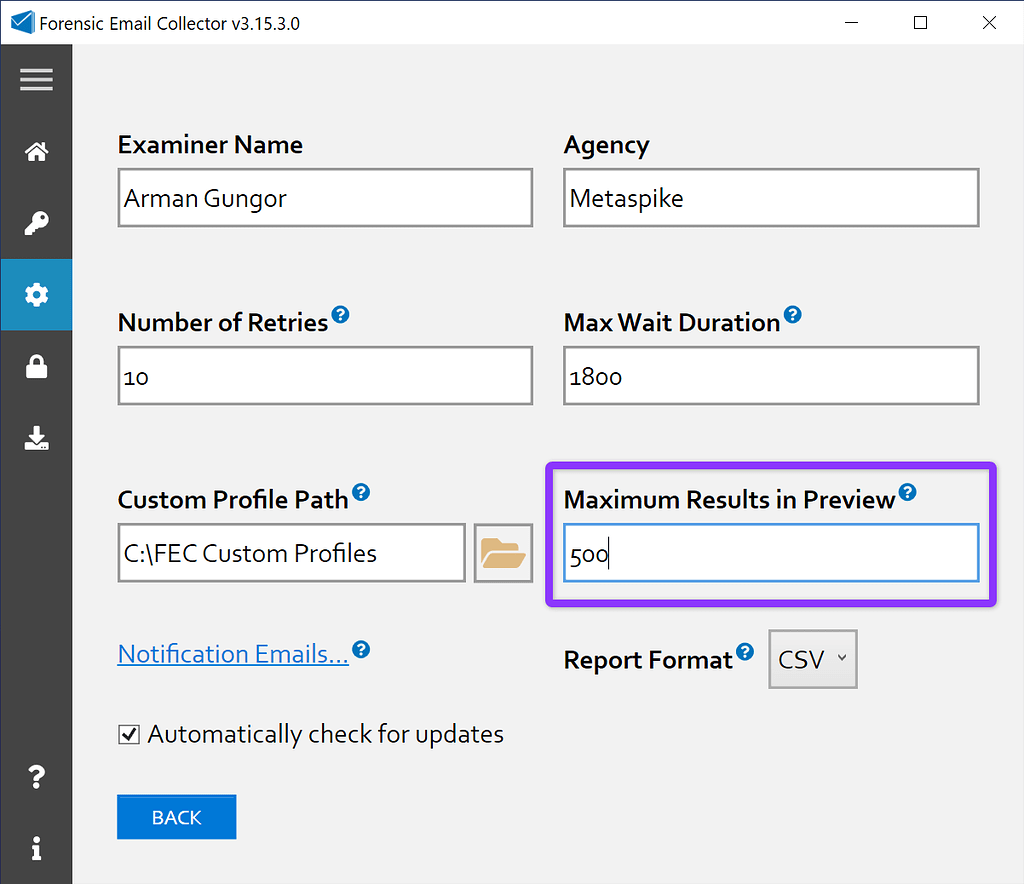Open Help via the question mark sidebar icon
1024x884 pixels.
click(x=36, y=777)
